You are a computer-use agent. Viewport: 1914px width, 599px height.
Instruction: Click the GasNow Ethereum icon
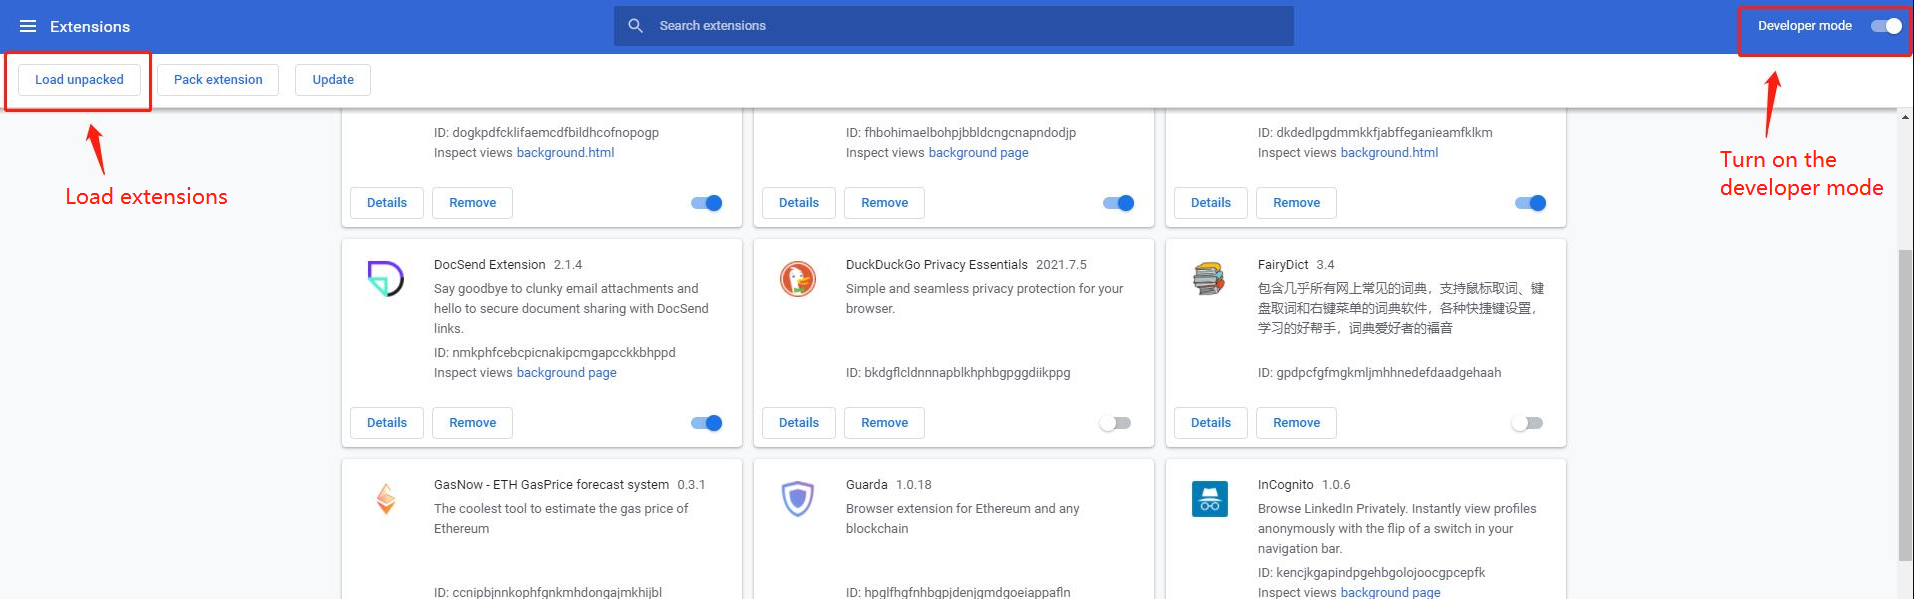tap(386, 498)
